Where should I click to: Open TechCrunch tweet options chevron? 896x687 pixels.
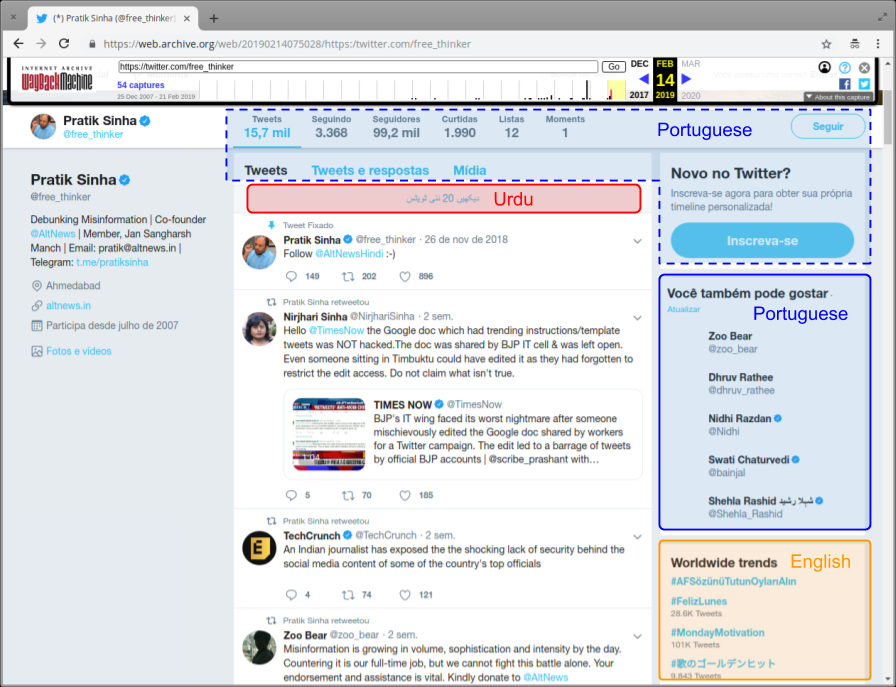point(637,537)
